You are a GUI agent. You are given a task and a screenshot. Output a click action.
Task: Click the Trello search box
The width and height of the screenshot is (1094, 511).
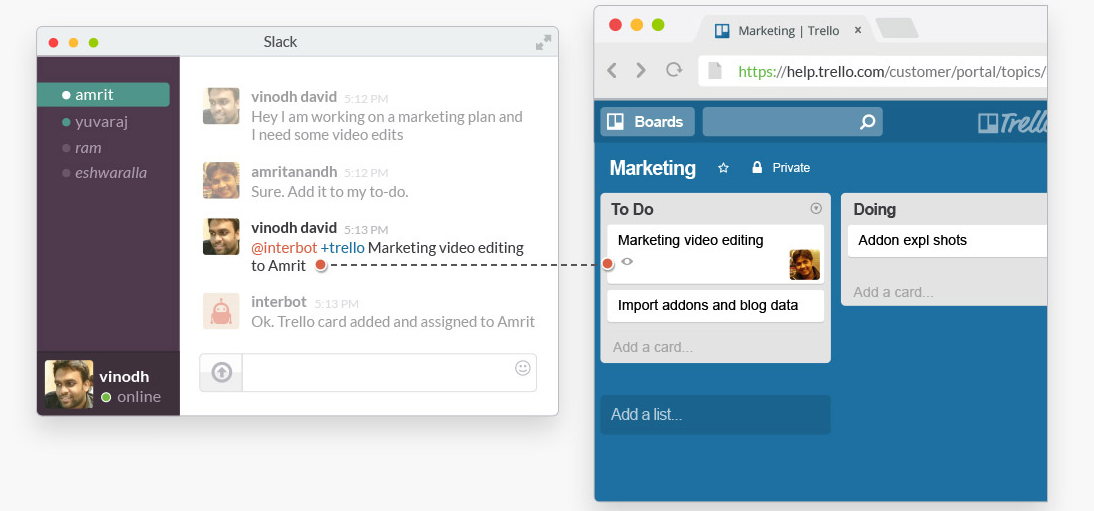[792, 121]
